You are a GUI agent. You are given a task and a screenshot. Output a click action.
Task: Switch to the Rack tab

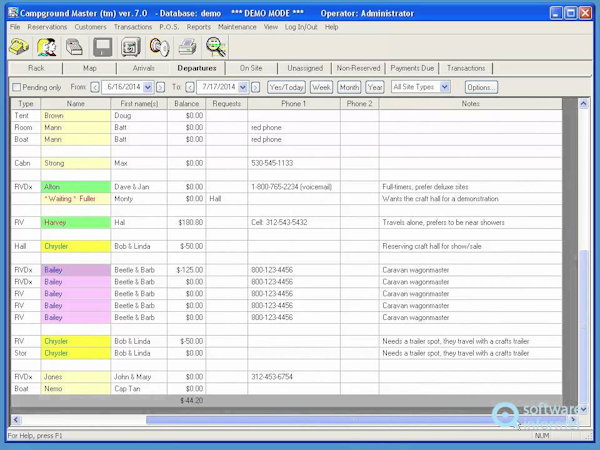point(36,68)
